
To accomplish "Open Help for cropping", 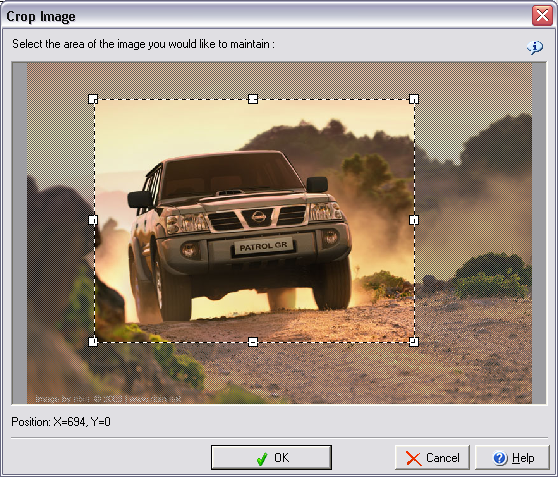I will (512, 458).
